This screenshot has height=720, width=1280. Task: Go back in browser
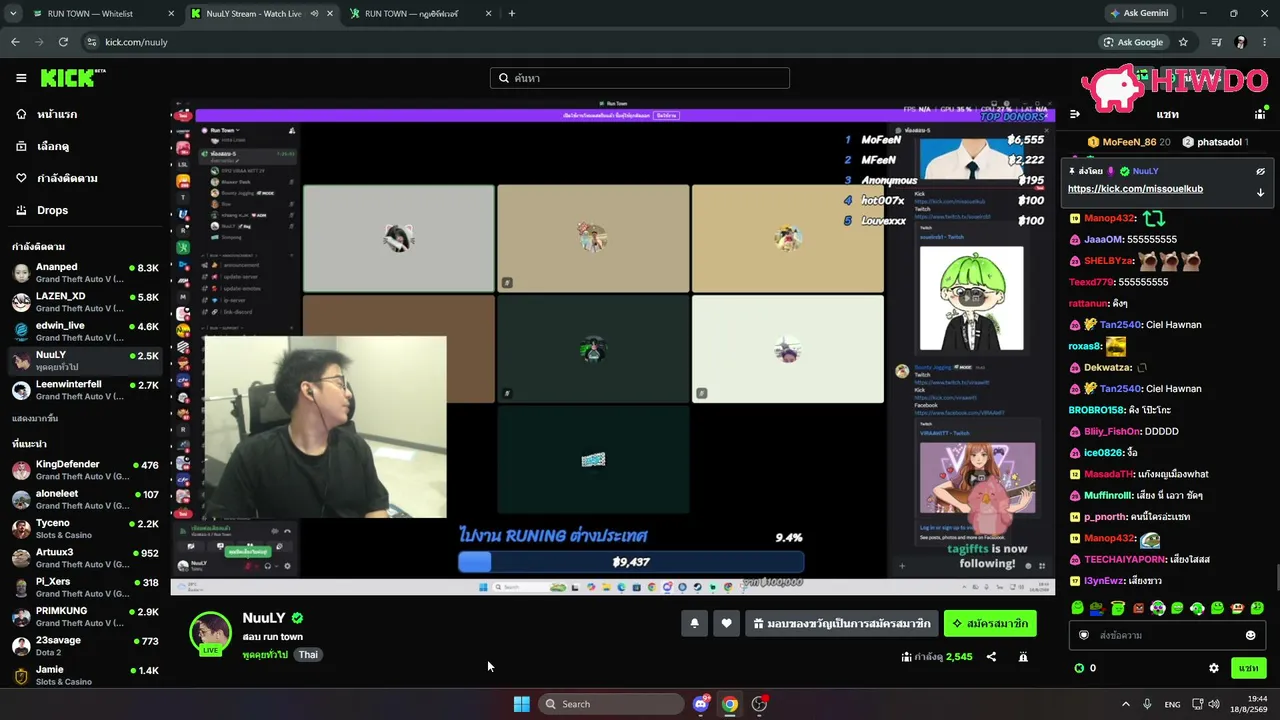[15, 42]
